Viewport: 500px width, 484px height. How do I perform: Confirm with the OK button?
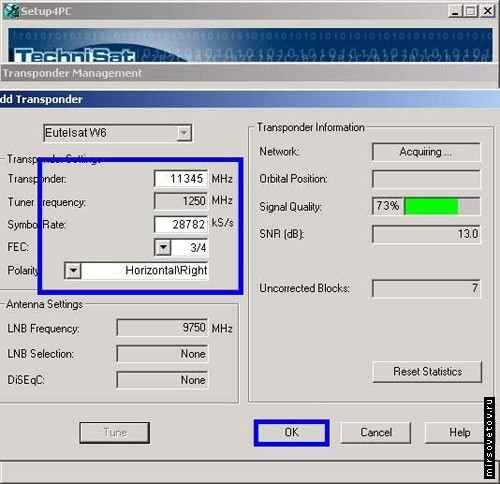[292, 433]
